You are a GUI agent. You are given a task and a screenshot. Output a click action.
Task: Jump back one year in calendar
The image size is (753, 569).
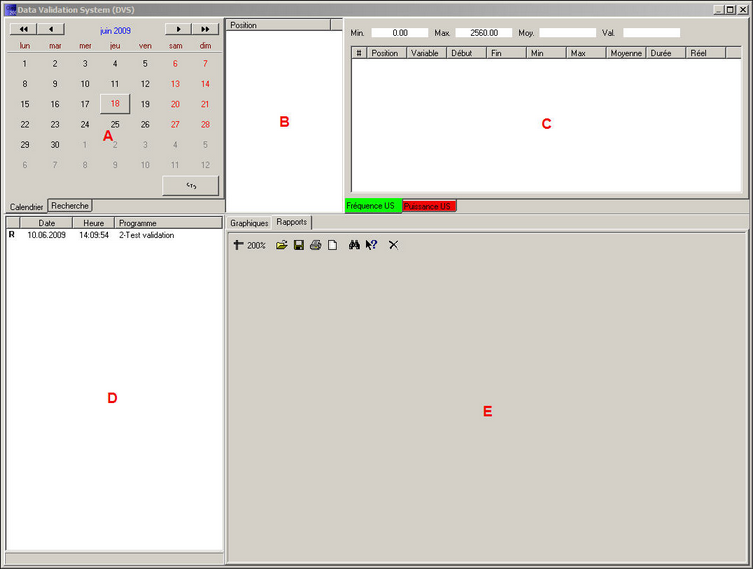pos(23,29)
